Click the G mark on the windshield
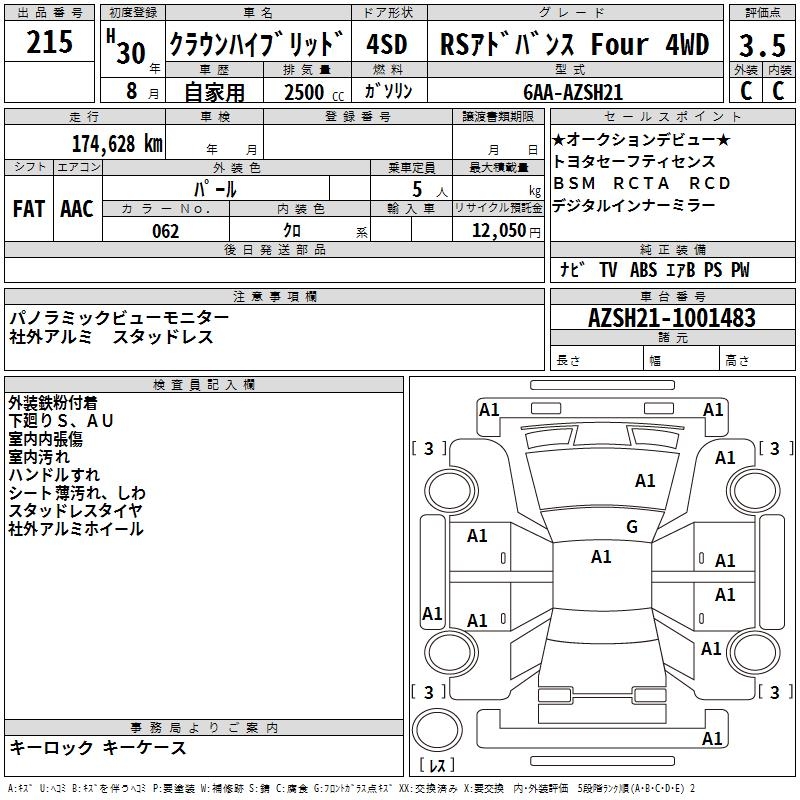 [x=631, y=527]
